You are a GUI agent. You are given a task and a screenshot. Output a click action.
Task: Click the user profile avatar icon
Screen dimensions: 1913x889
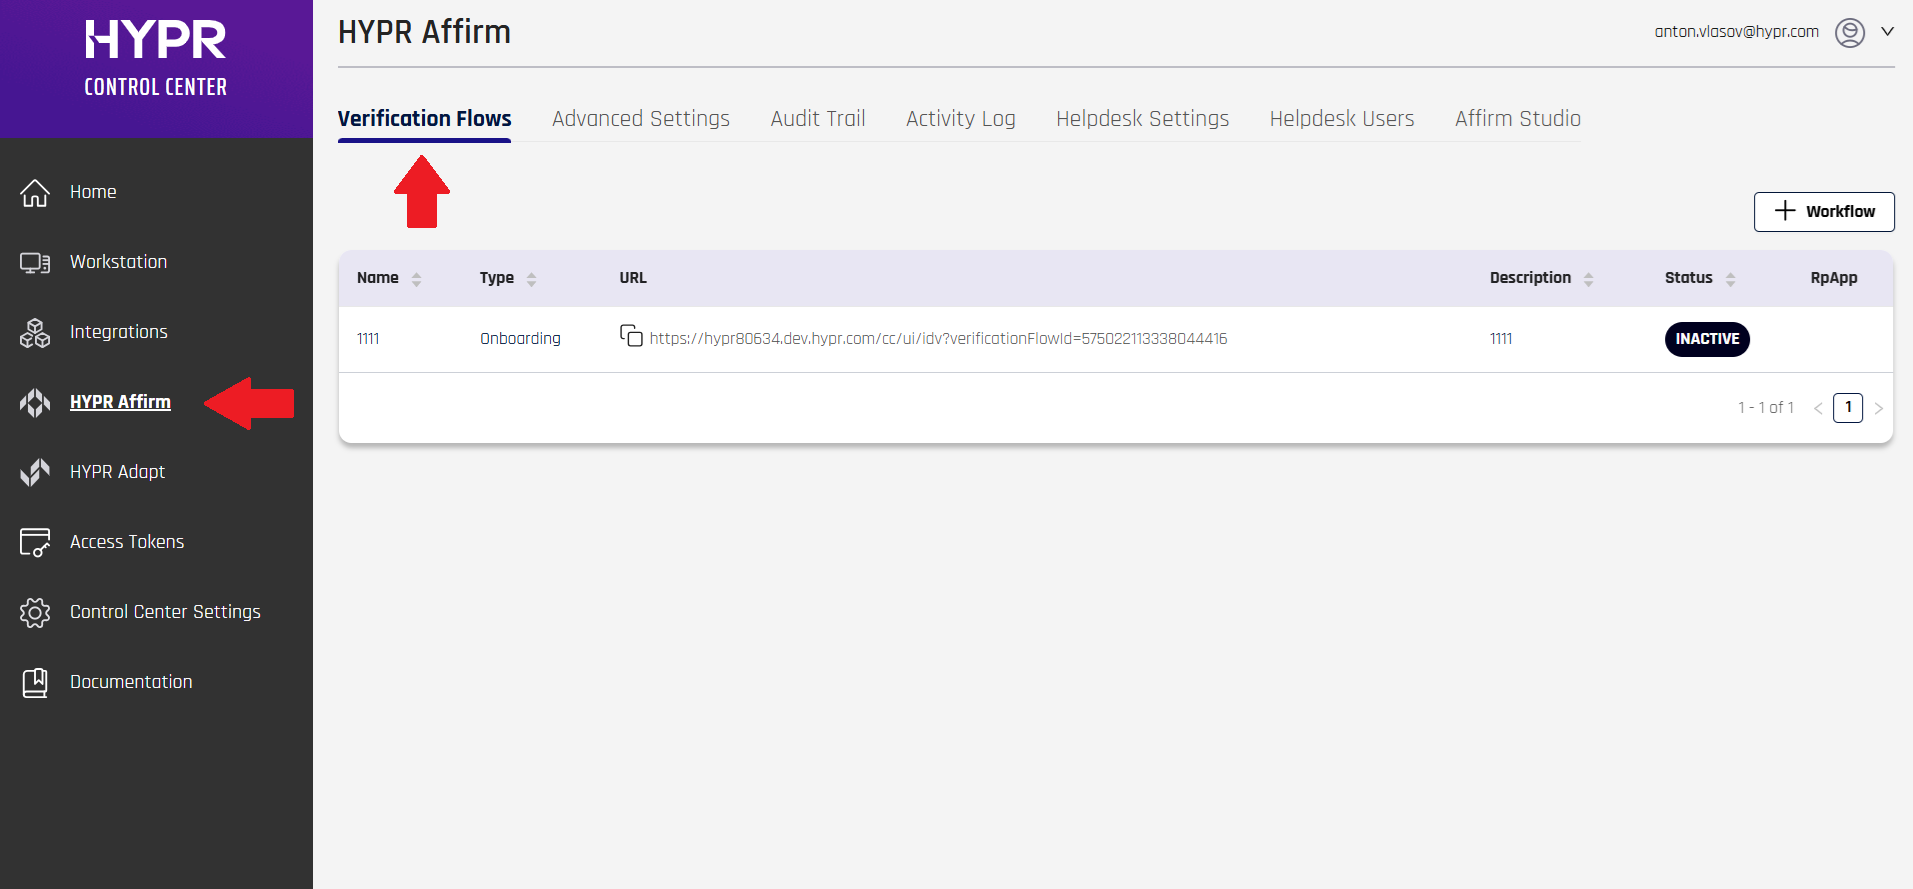[x=1849, y=33]
